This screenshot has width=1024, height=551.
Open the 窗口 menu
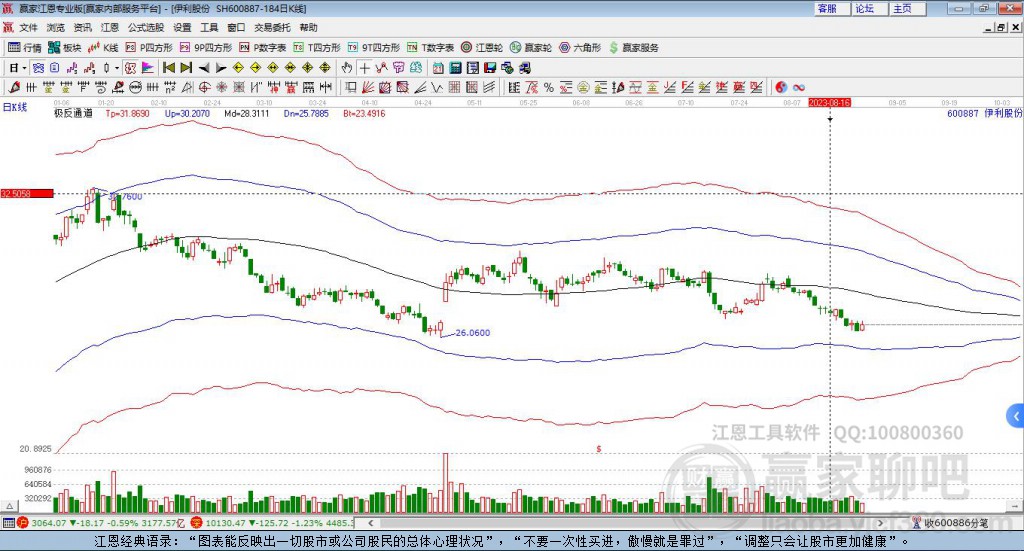coord(236,27)
